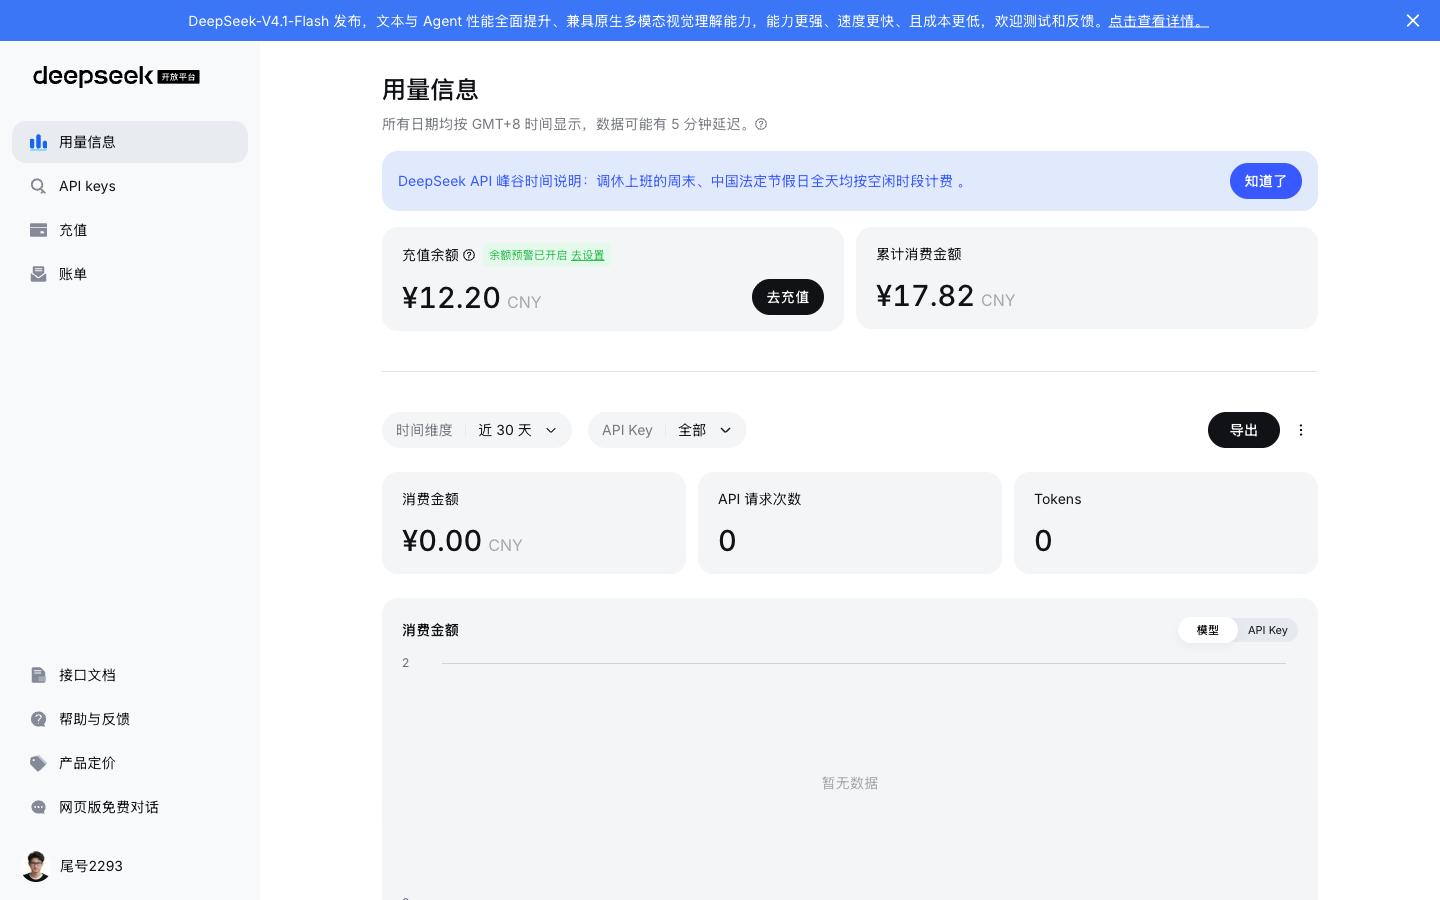
Task: Click help icon beside date timezone note
Action: [761, 124]
